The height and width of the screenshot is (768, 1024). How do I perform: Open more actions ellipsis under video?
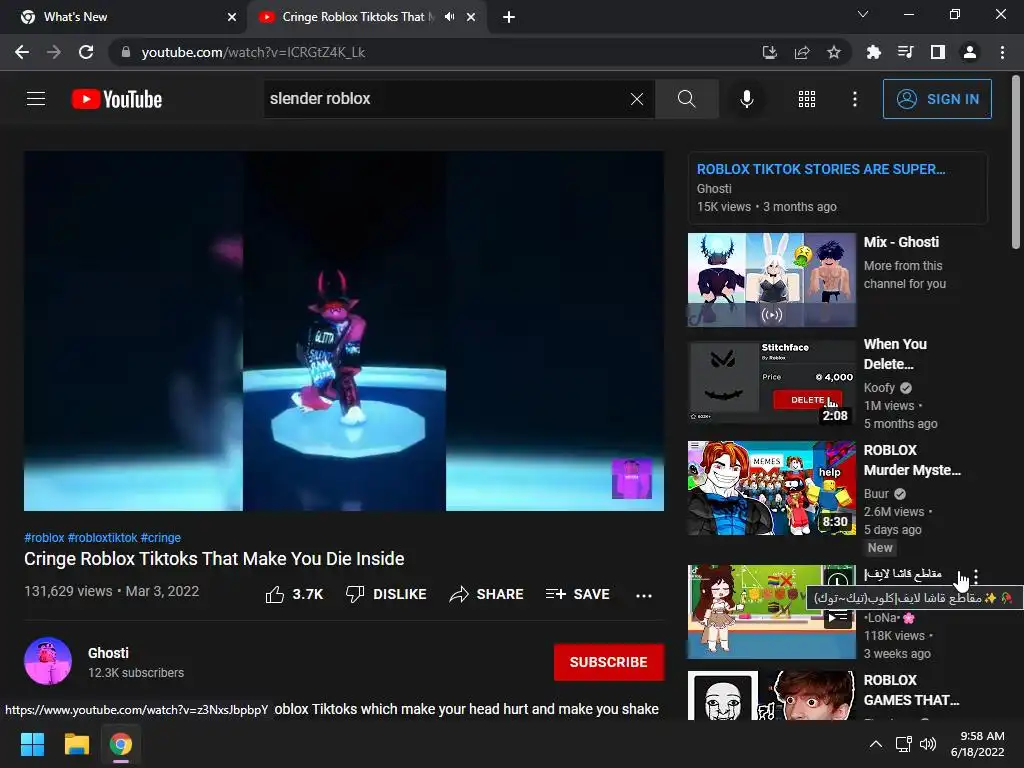pyautogui.click(x=644, y=595)
